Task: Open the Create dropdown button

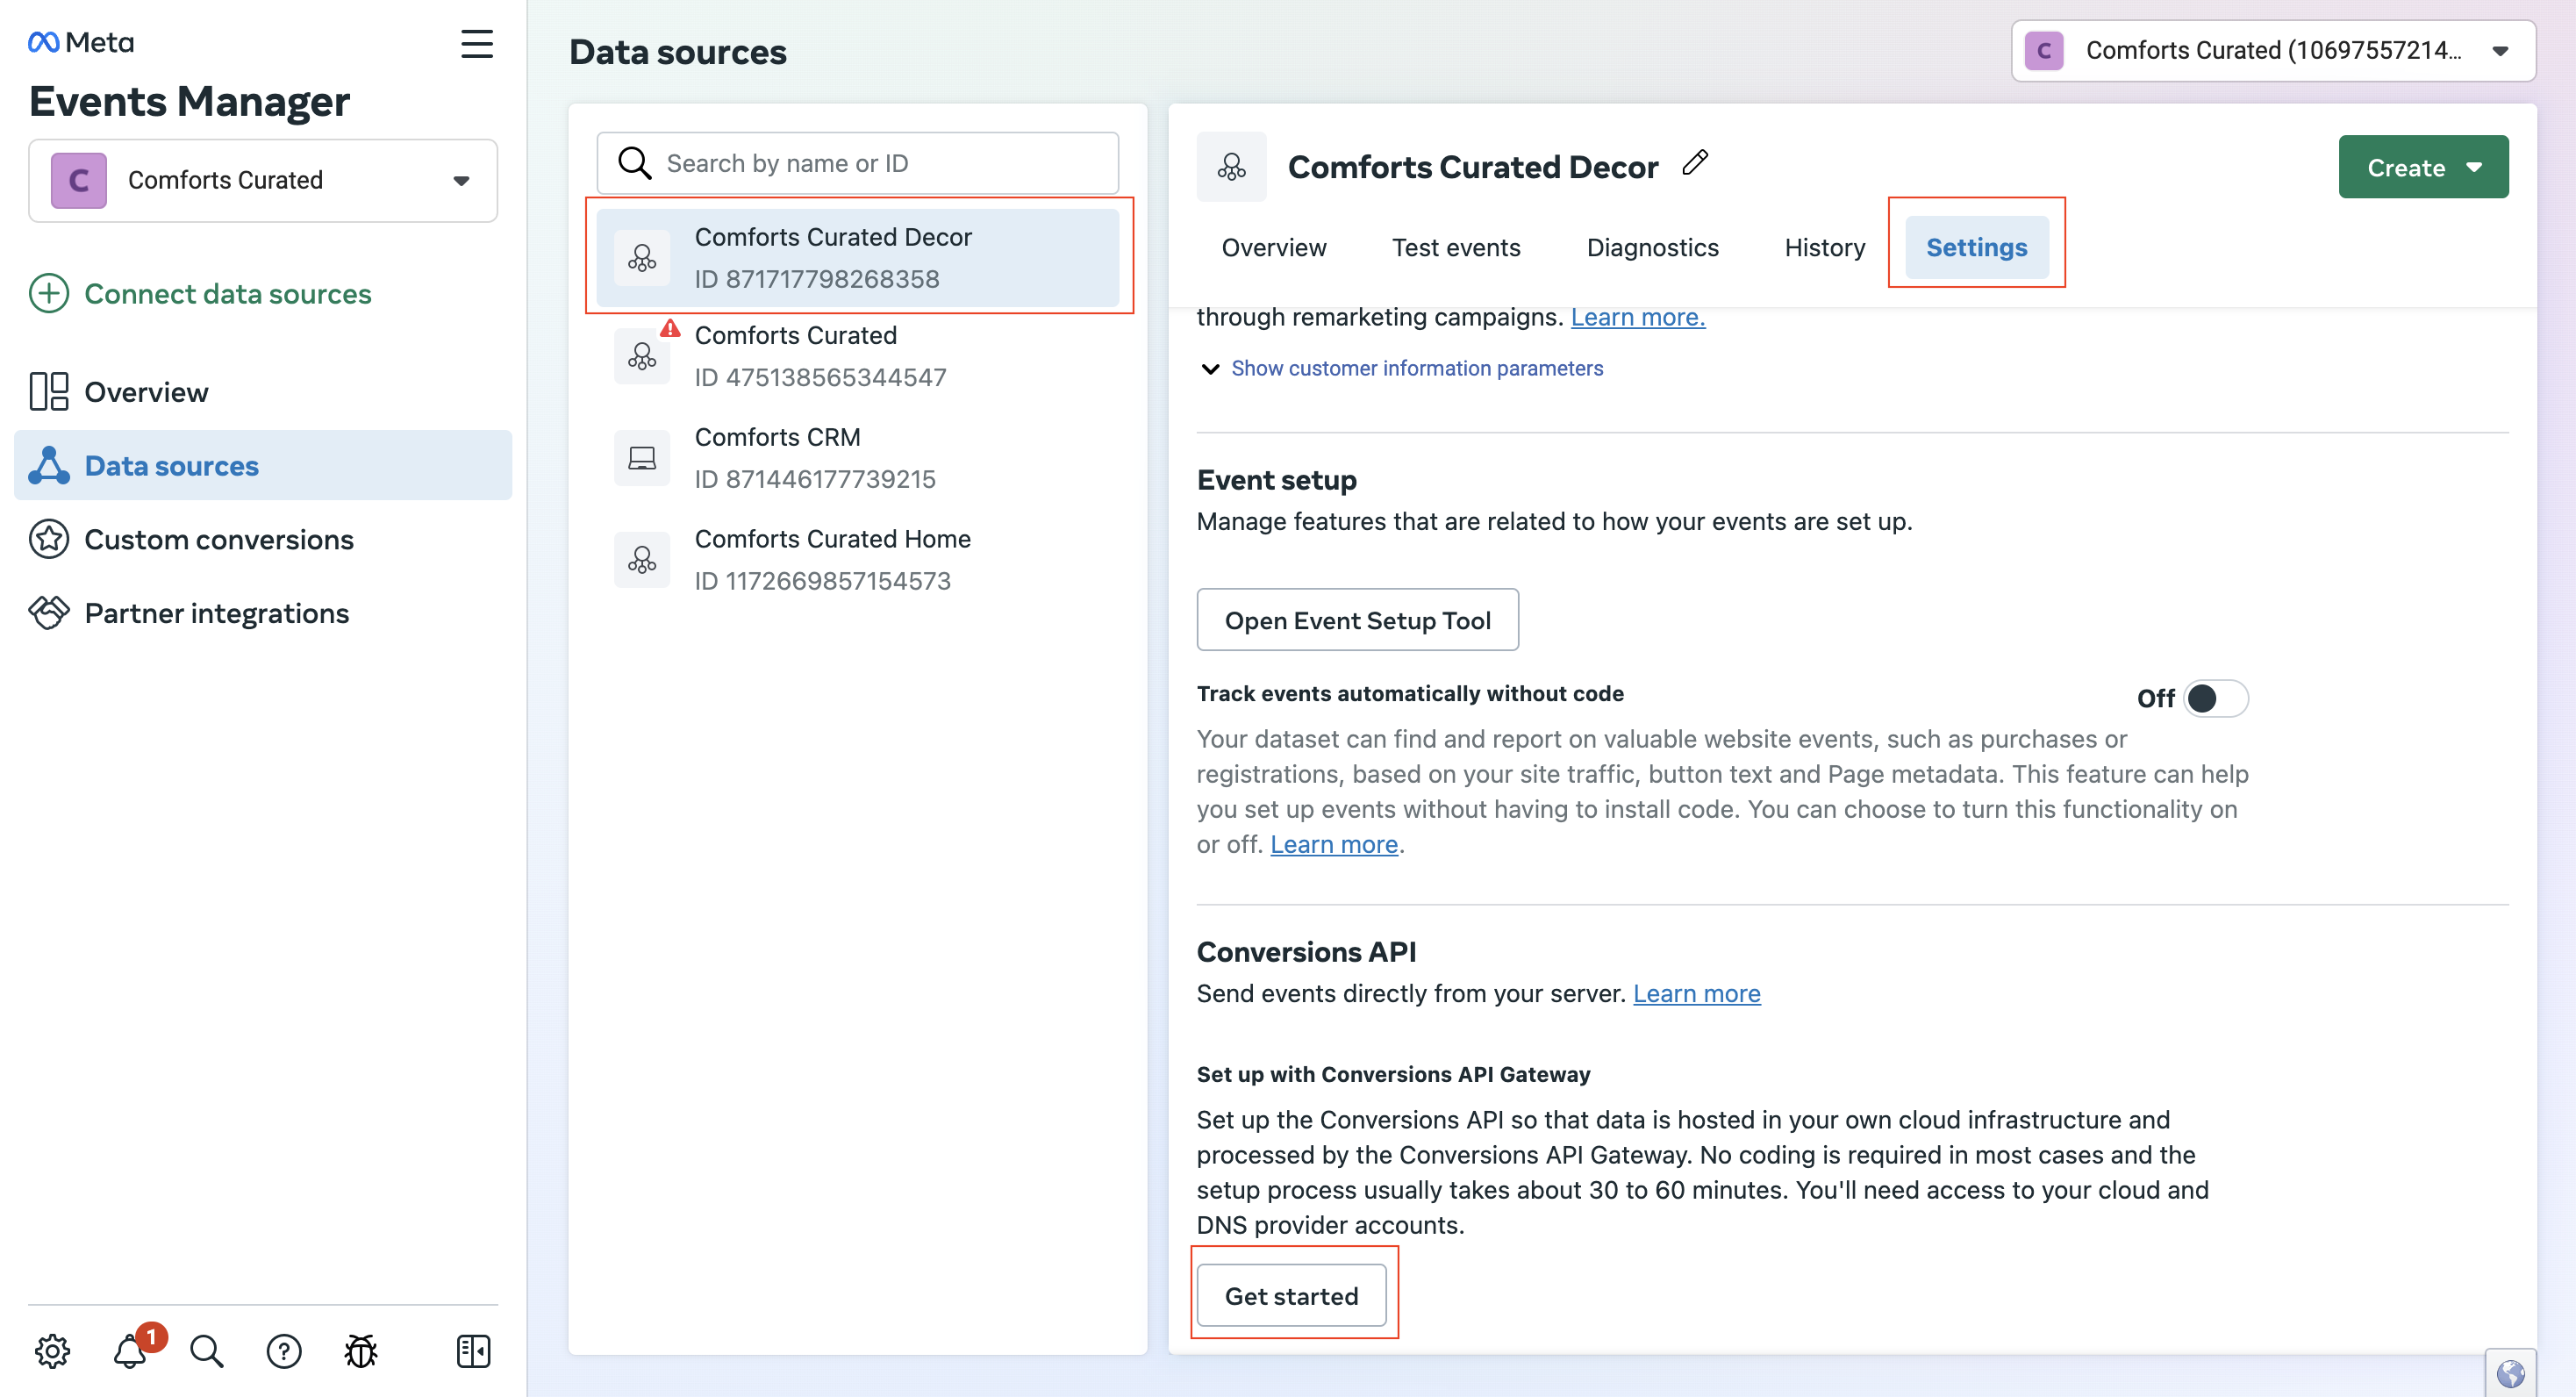Action: 2423,167
